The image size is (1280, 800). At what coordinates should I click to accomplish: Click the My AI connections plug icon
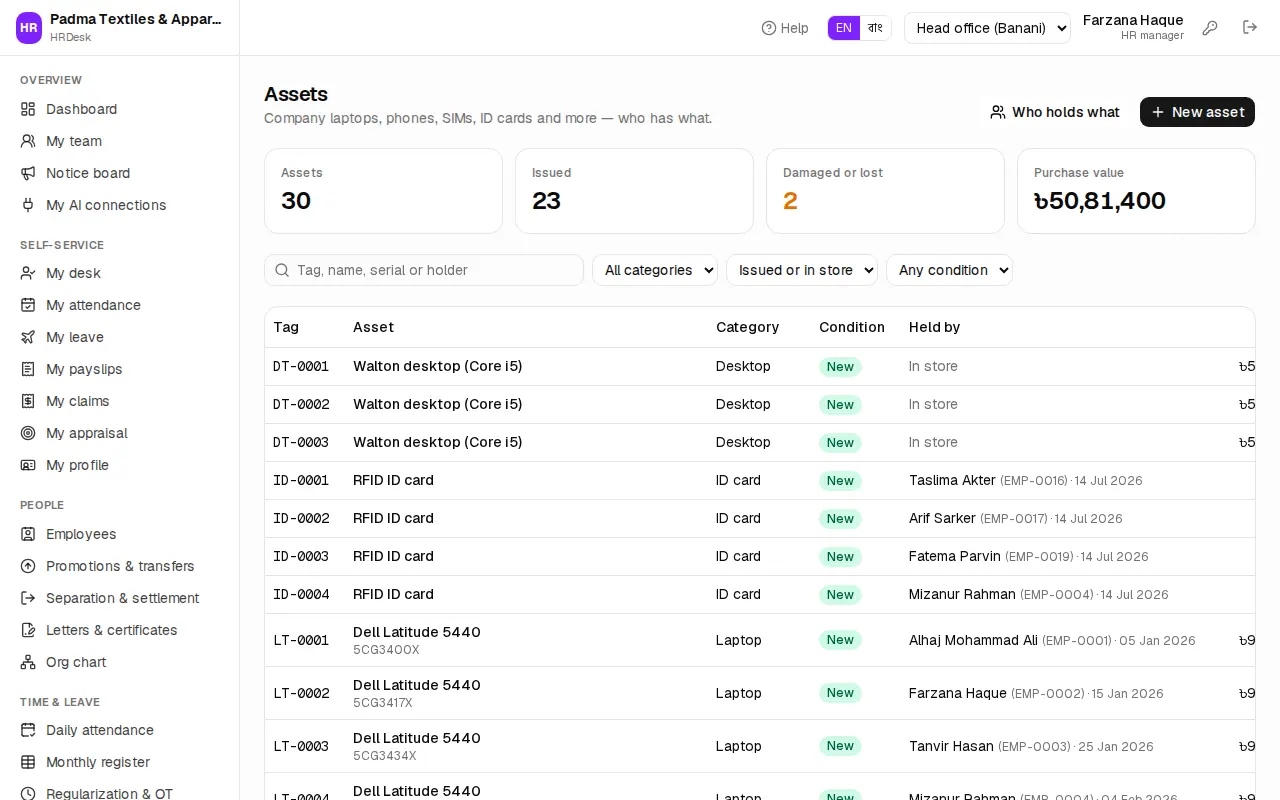[x=28, y=205]
